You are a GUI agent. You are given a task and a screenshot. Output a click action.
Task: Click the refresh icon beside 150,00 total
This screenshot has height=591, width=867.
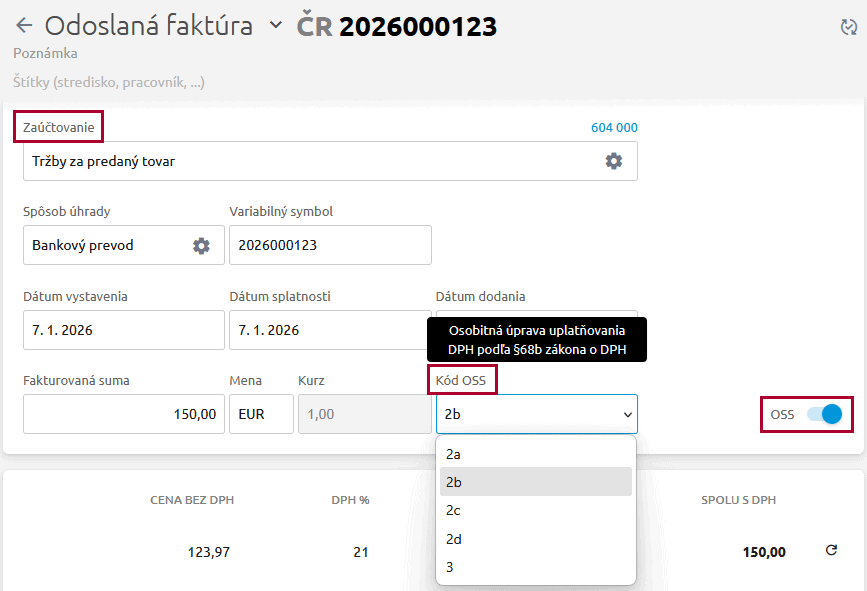point(830,551)
